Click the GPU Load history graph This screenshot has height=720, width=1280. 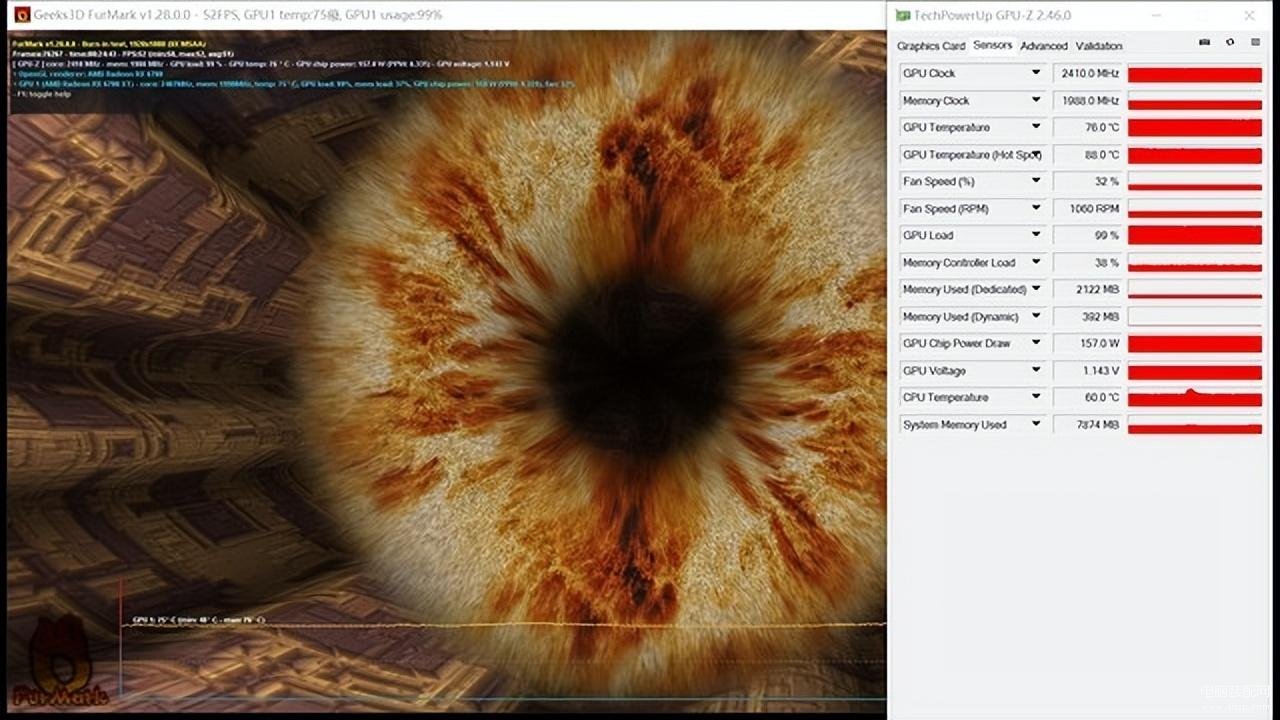click(x=1195, y=235)
